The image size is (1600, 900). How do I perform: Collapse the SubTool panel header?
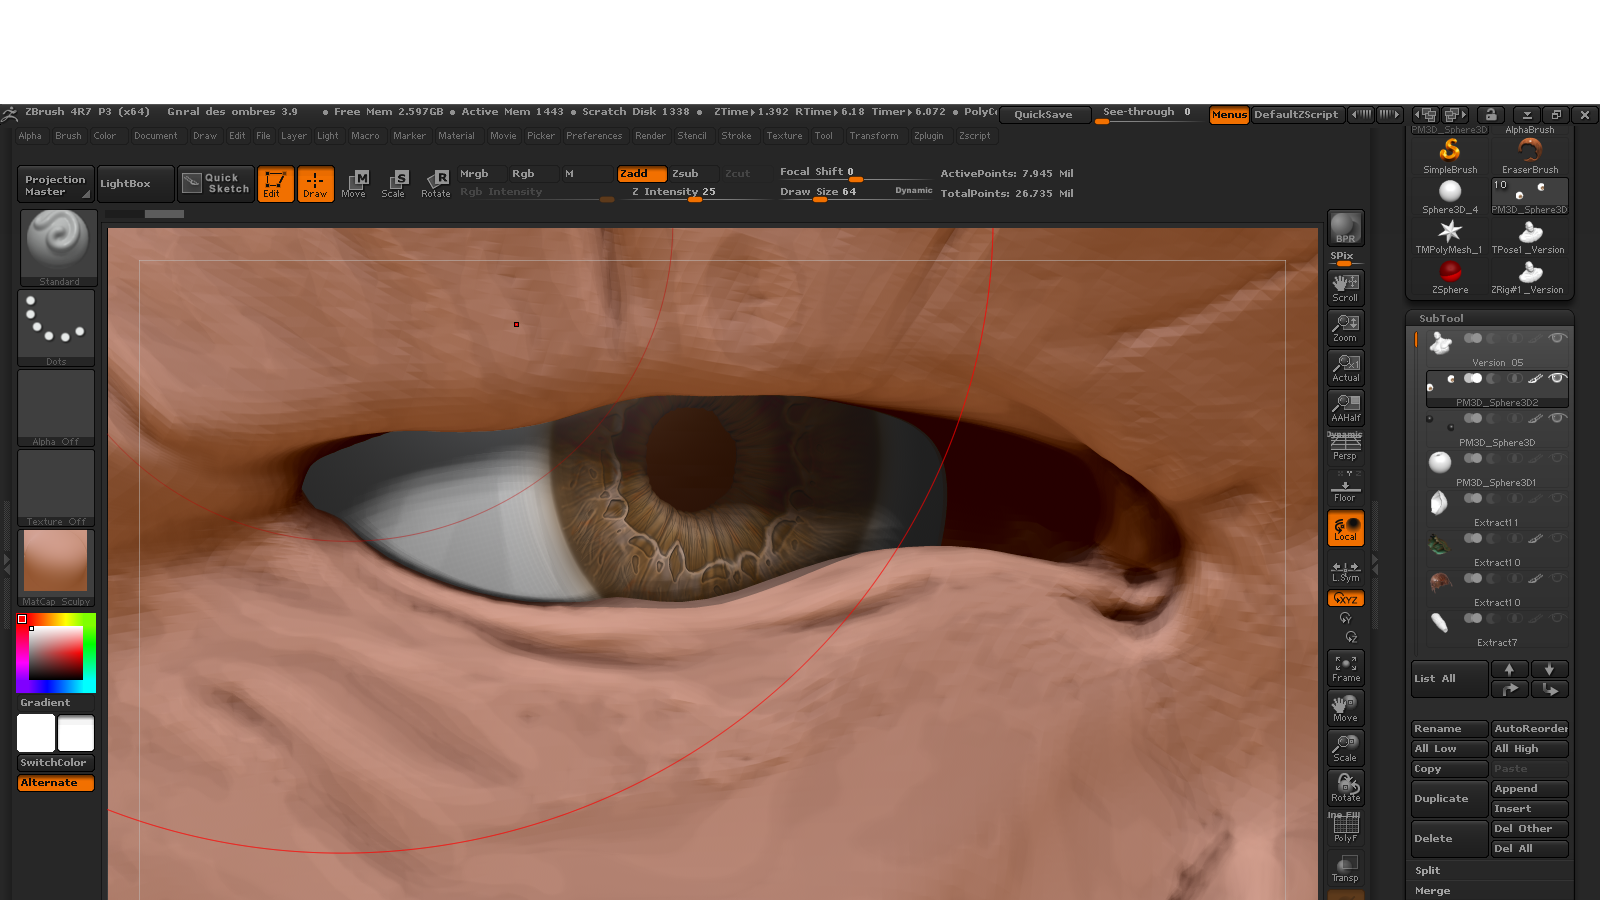1441,318
